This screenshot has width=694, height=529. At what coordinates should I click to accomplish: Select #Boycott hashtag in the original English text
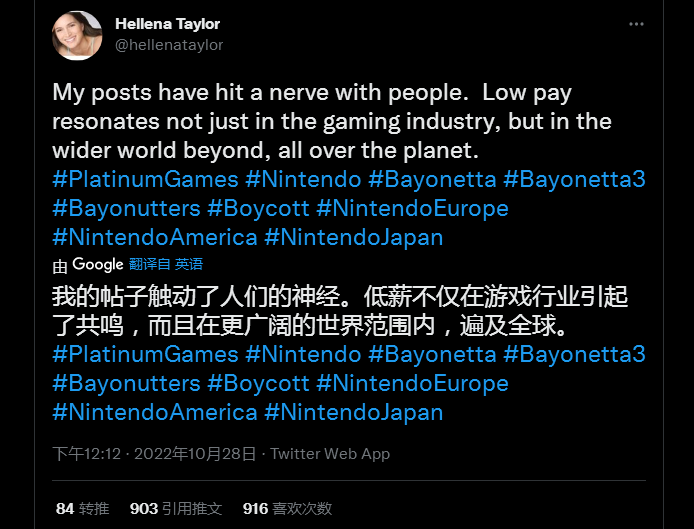258,209
